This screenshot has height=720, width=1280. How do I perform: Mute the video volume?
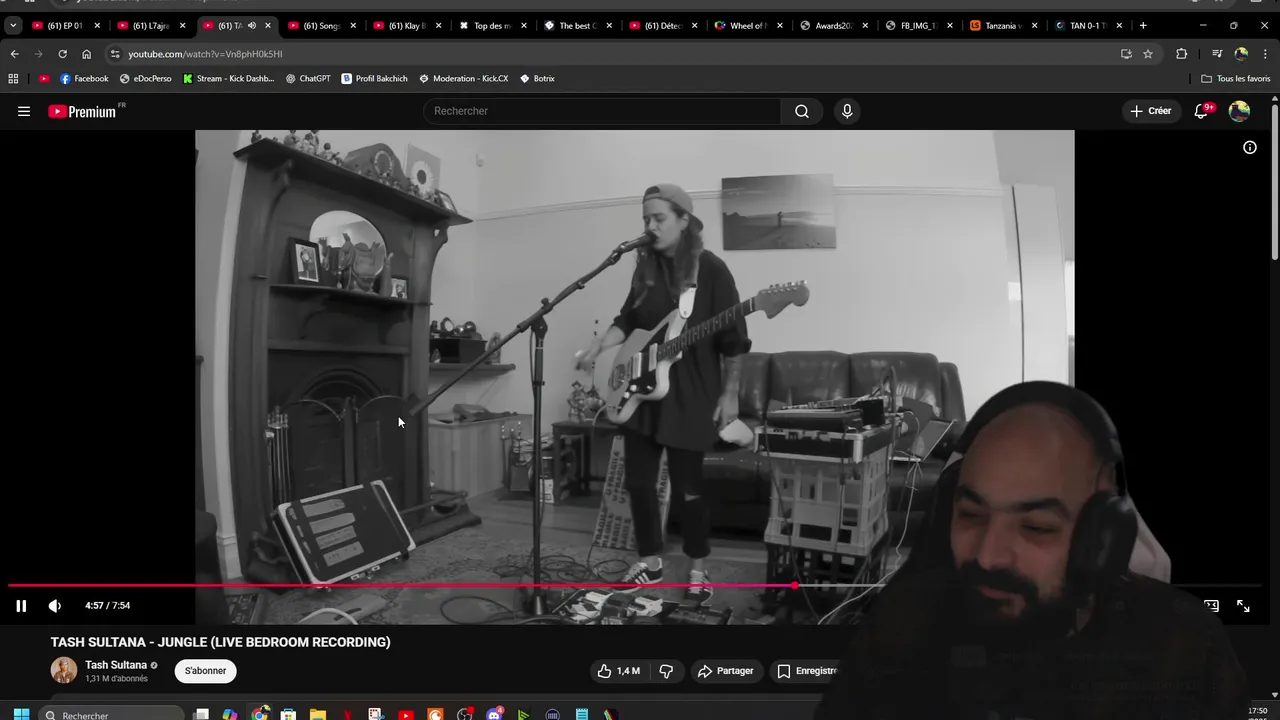click(x=55, y=605)
